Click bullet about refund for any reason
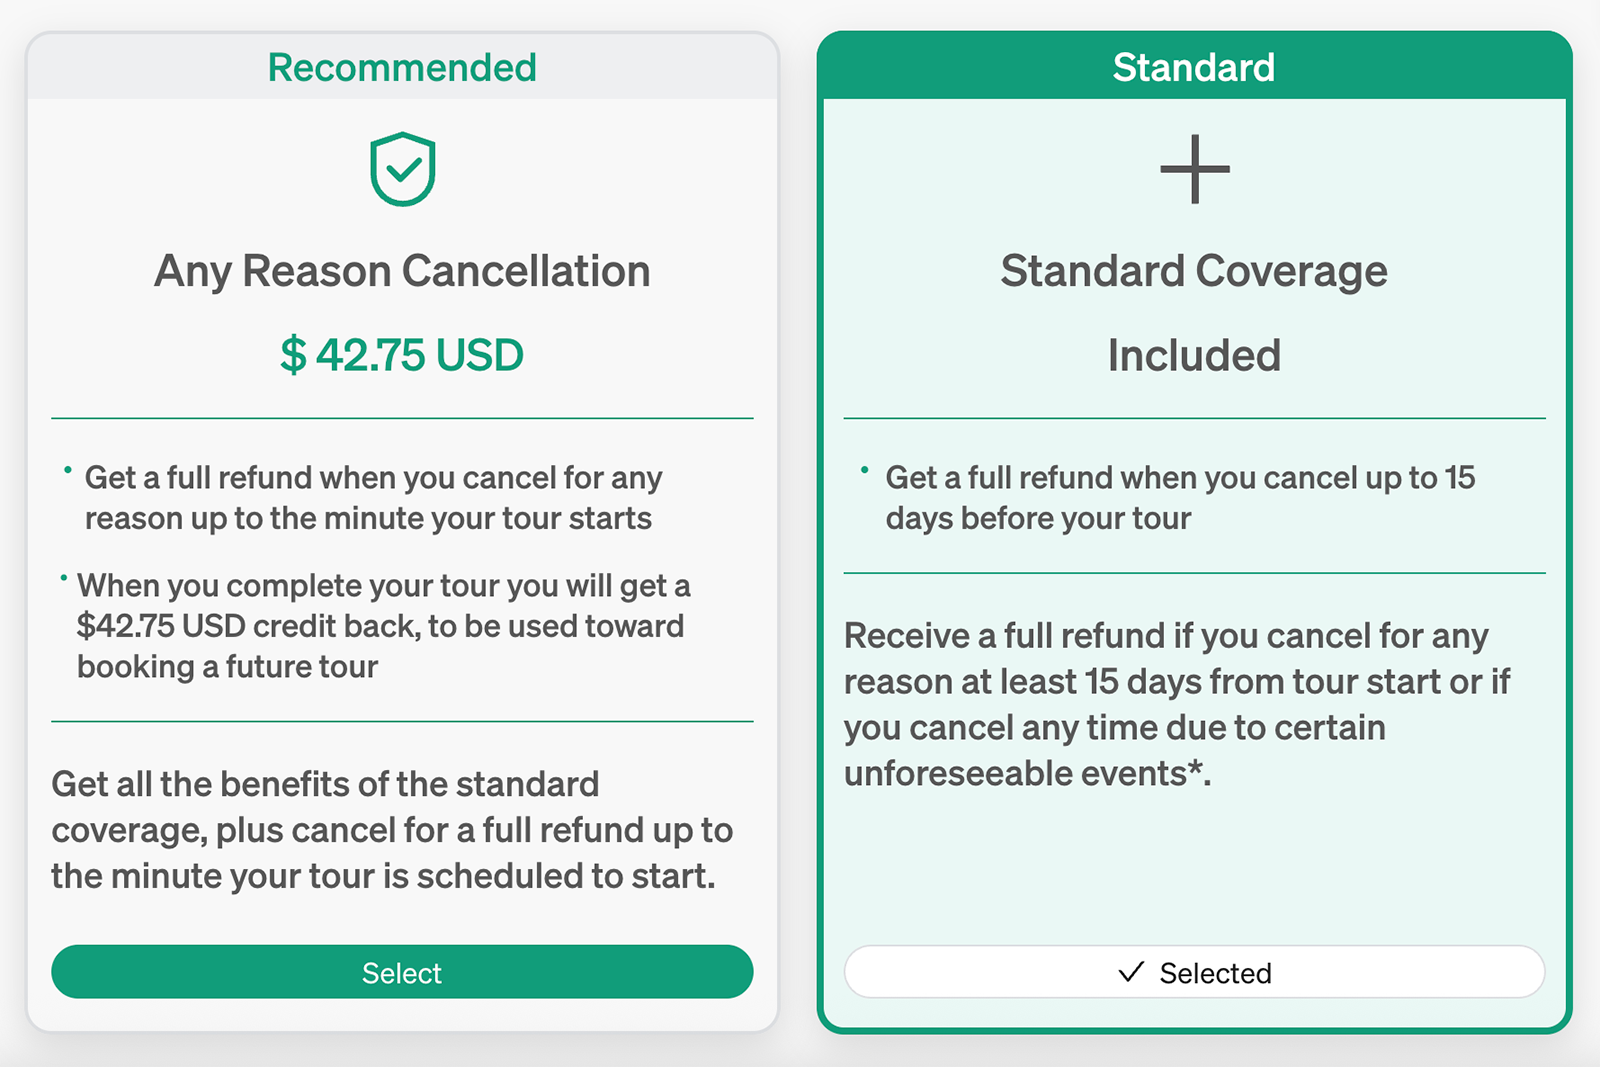Viewport: 1600px width, 1067px height. click(x=373, y=498)
